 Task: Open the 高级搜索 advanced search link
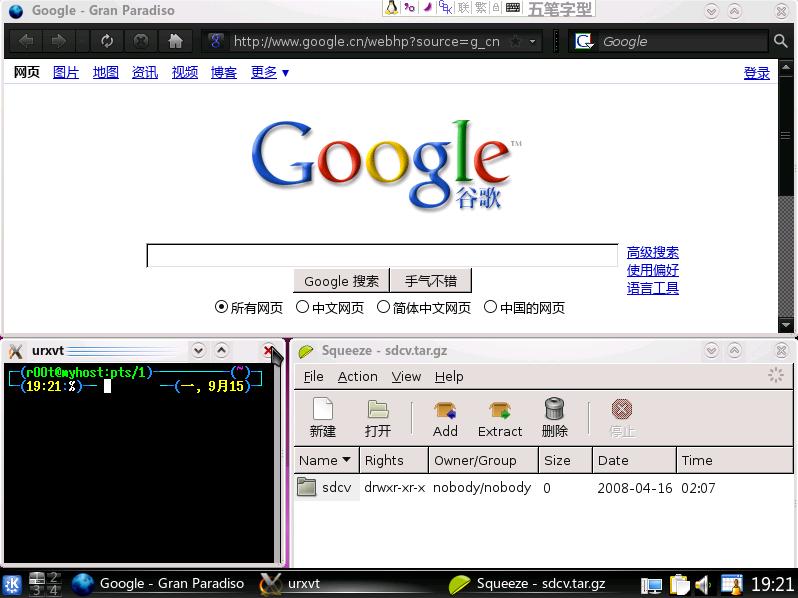pos(652,252)
